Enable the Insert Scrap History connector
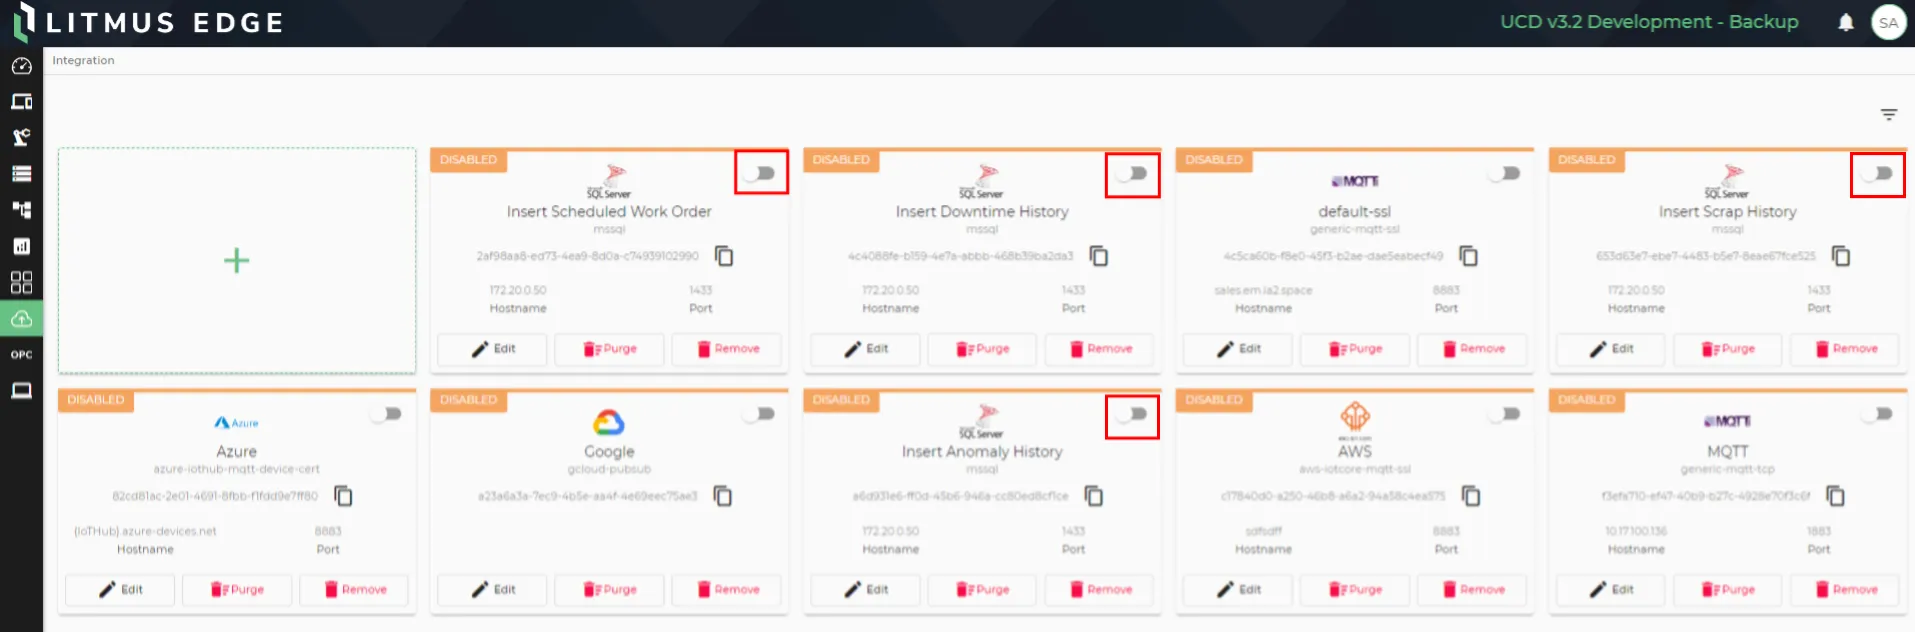The height and width of the screenshot is (632, 1915). click(x=1878, y=173)
